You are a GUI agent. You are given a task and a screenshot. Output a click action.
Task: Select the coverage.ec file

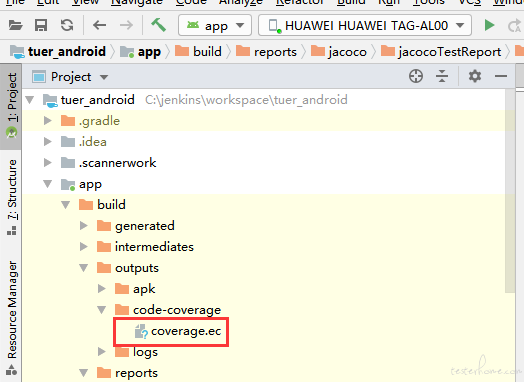tap(178, 331)
